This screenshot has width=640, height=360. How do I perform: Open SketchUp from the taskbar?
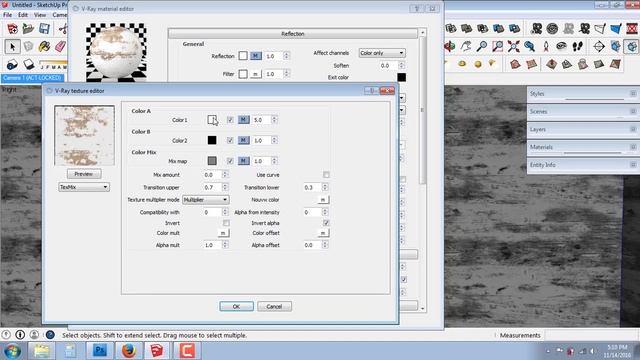tap(157, 351)
